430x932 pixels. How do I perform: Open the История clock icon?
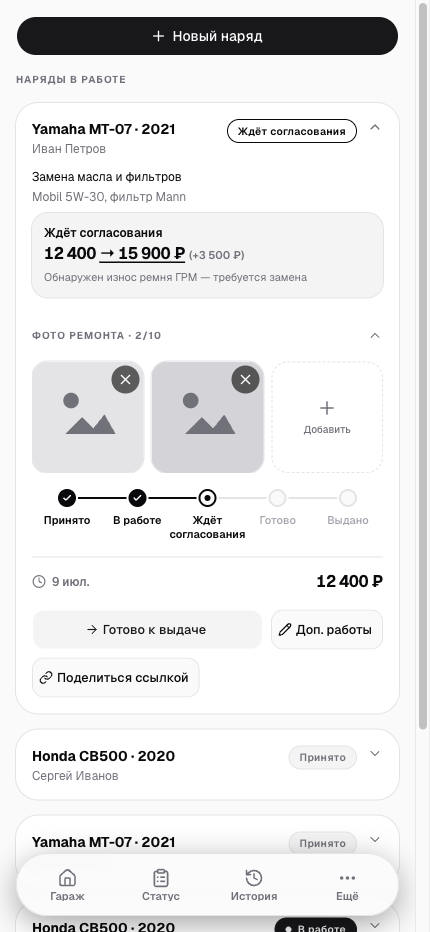pos(254,877)
